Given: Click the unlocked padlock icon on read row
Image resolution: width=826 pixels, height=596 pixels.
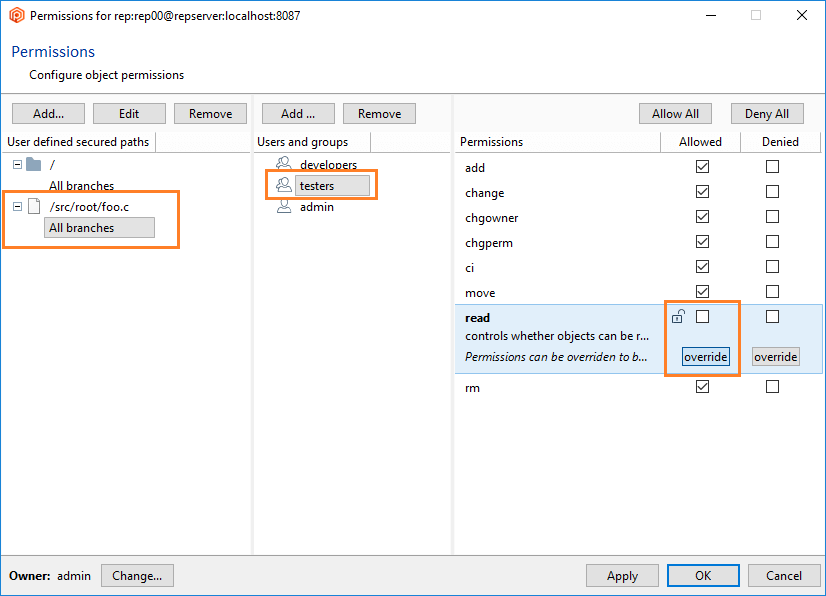Looking at the screenshot, I should click(x=678, y=316).
